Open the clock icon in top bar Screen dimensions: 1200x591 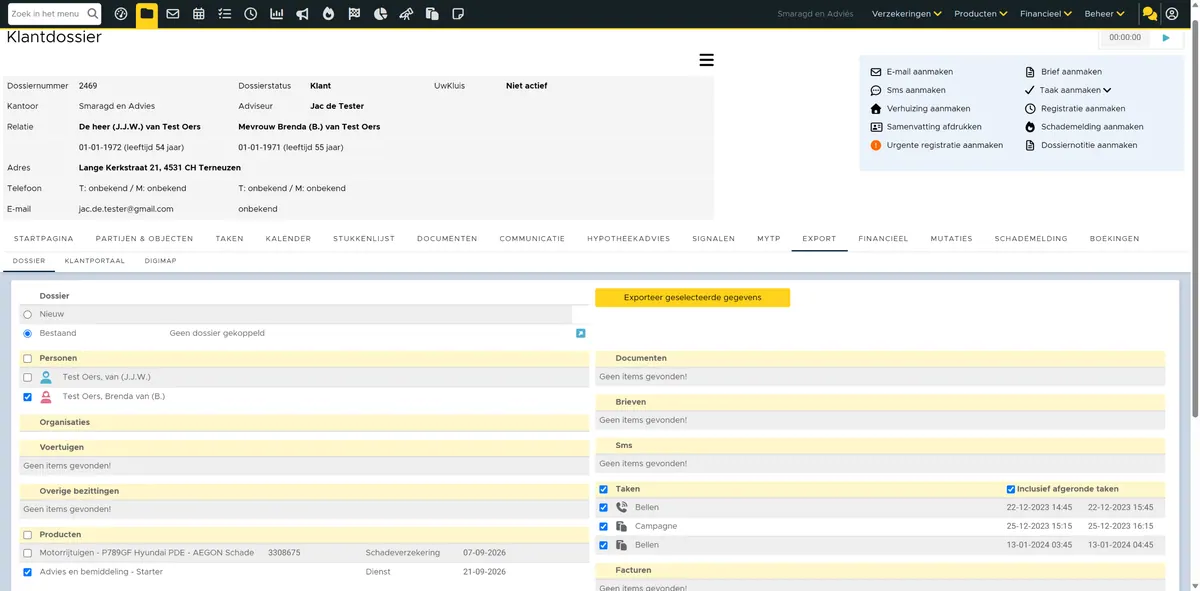[x=251, y=14]
